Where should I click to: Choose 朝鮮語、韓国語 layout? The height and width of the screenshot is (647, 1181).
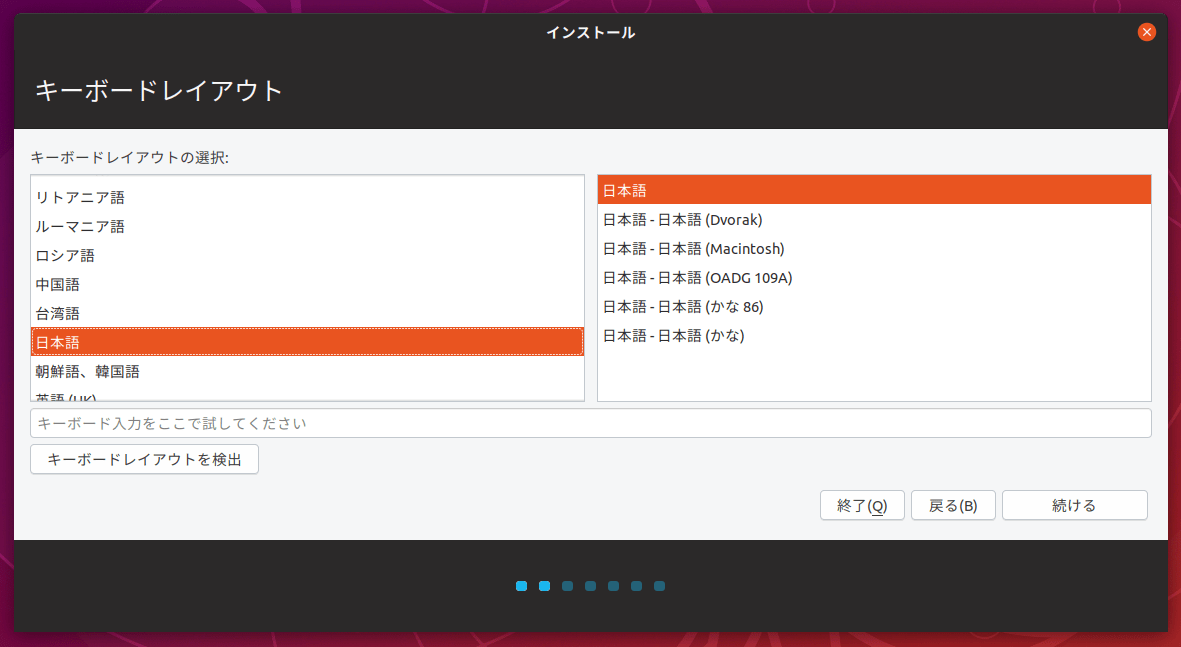point(307,371)
